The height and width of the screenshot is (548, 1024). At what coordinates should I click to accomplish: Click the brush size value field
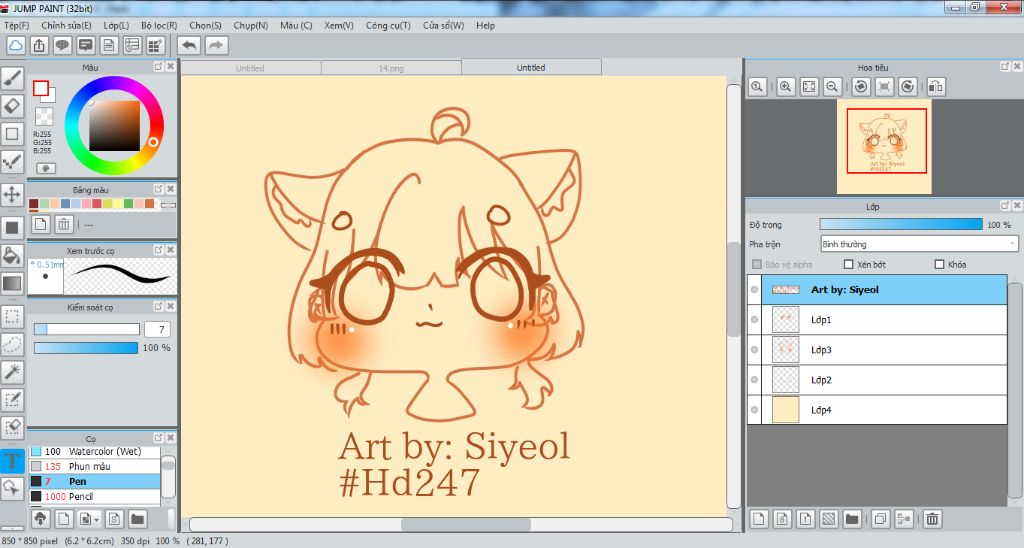157,329
